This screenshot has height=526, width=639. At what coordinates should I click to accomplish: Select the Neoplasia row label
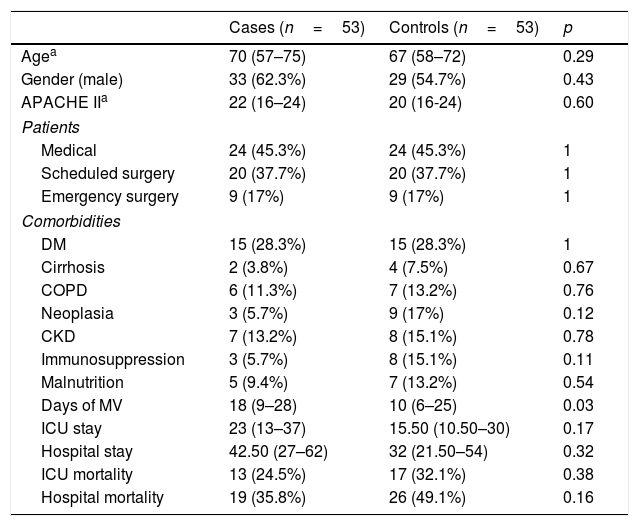click(77, 314)
